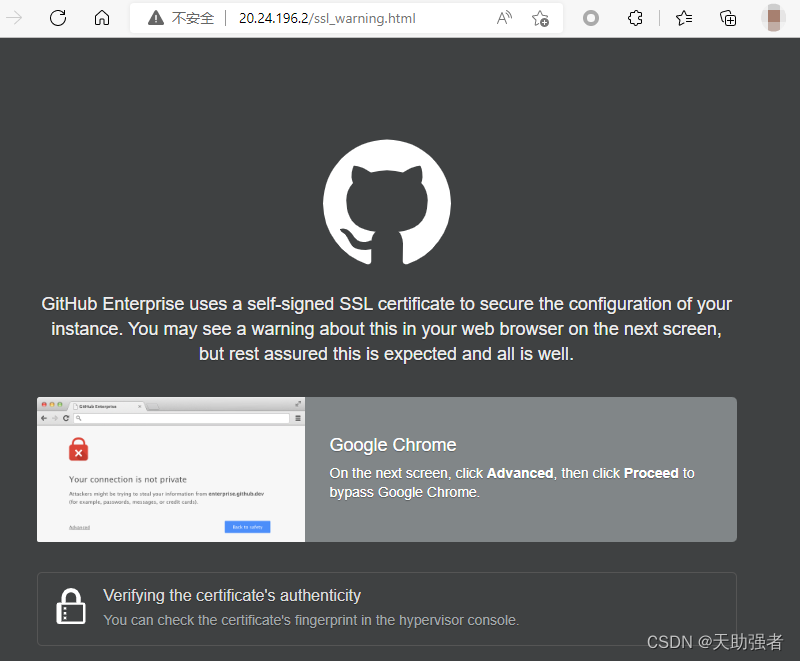Click the padlock icon beside certificate verification text

[70, 605]
